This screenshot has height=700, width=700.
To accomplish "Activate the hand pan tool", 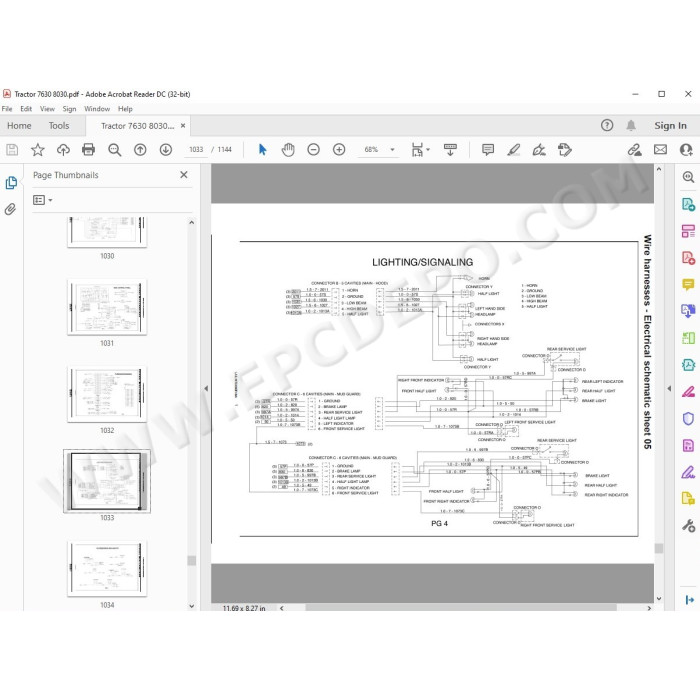I will click(x=288, y=150).
